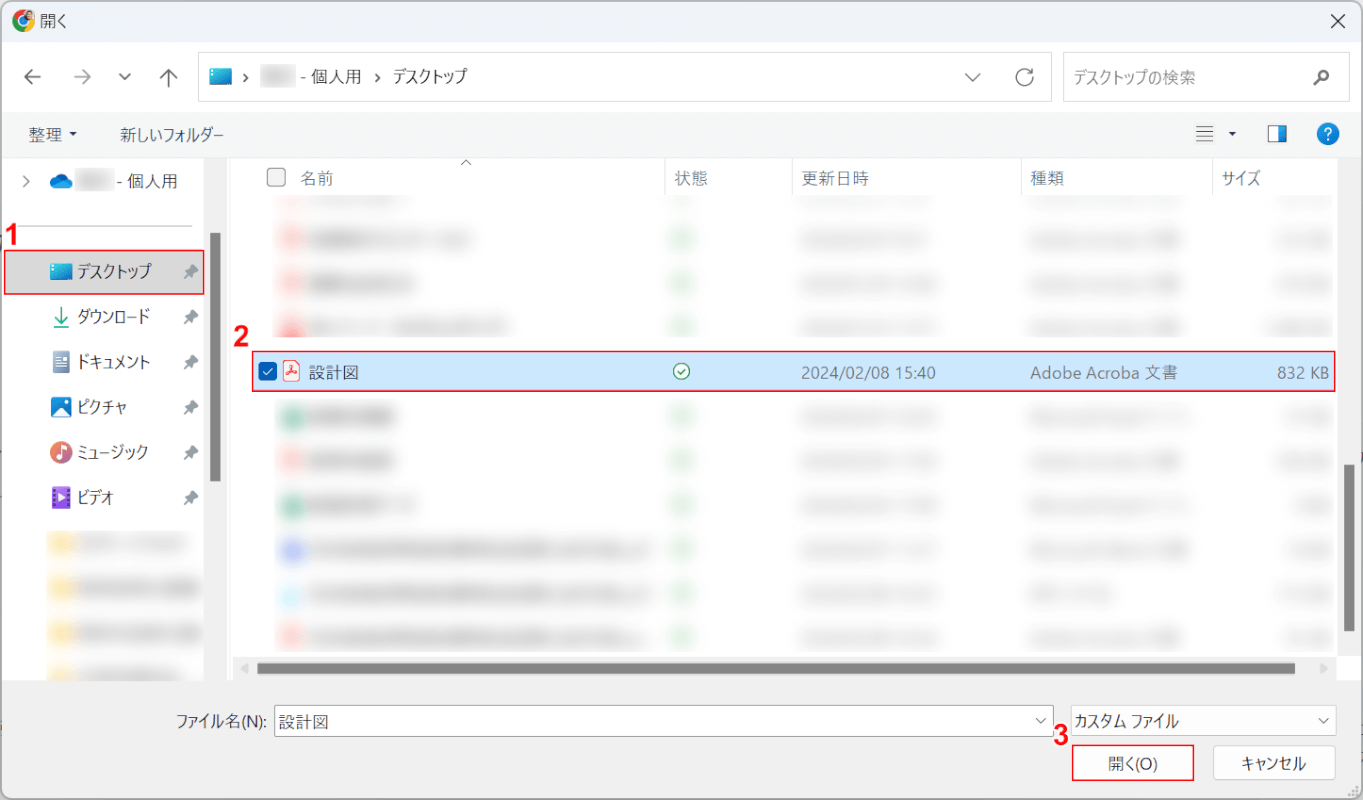Click the pin icon beside ピクチャ
Image resolution: width=1363 pixels, height=800 pixels.
190,408
